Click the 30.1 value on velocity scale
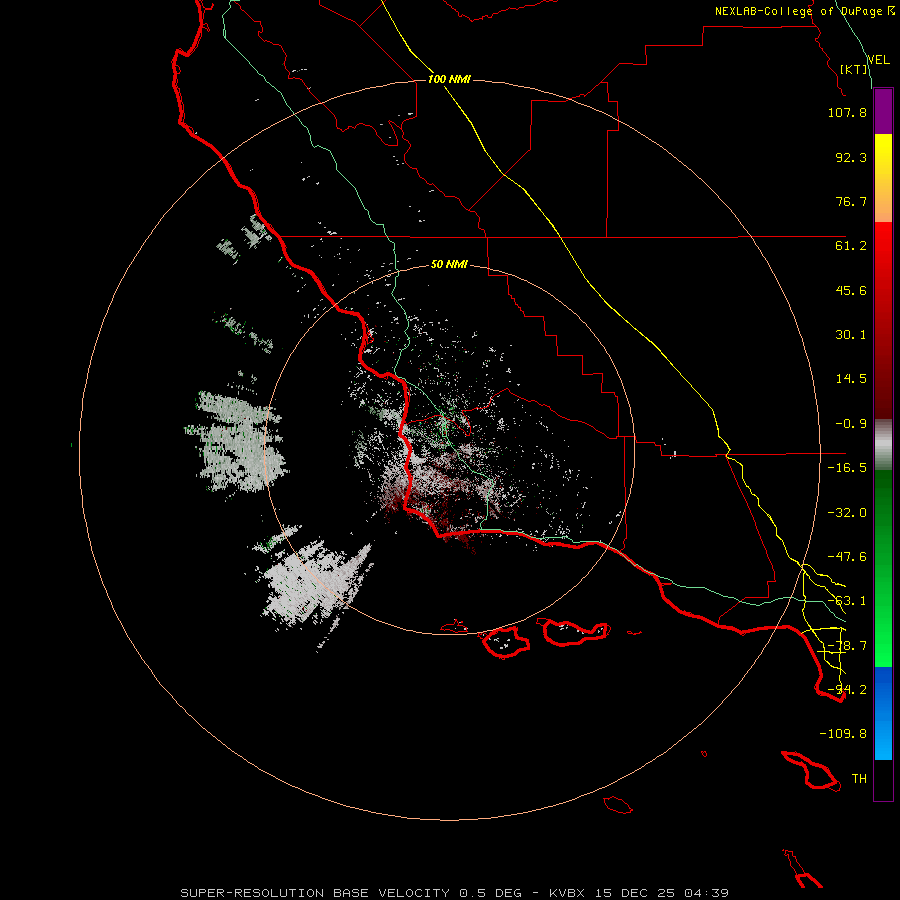Viewport: 900px width, 900px height. point(851,335)
